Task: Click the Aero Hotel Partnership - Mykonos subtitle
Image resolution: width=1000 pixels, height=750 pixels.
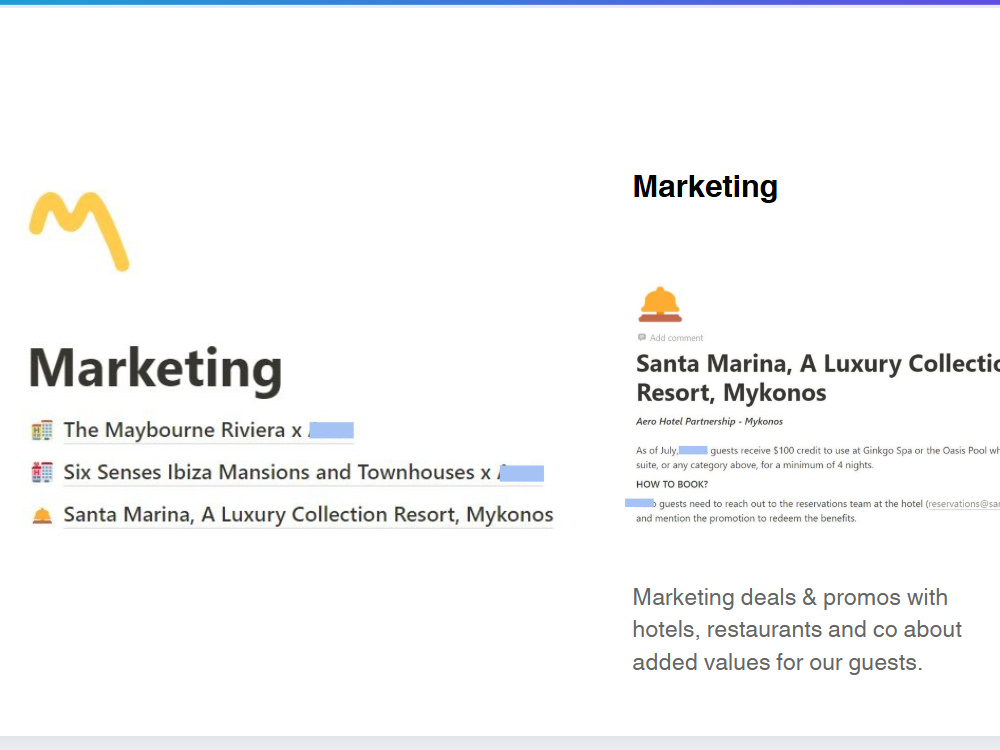Action: pos(709,422)
